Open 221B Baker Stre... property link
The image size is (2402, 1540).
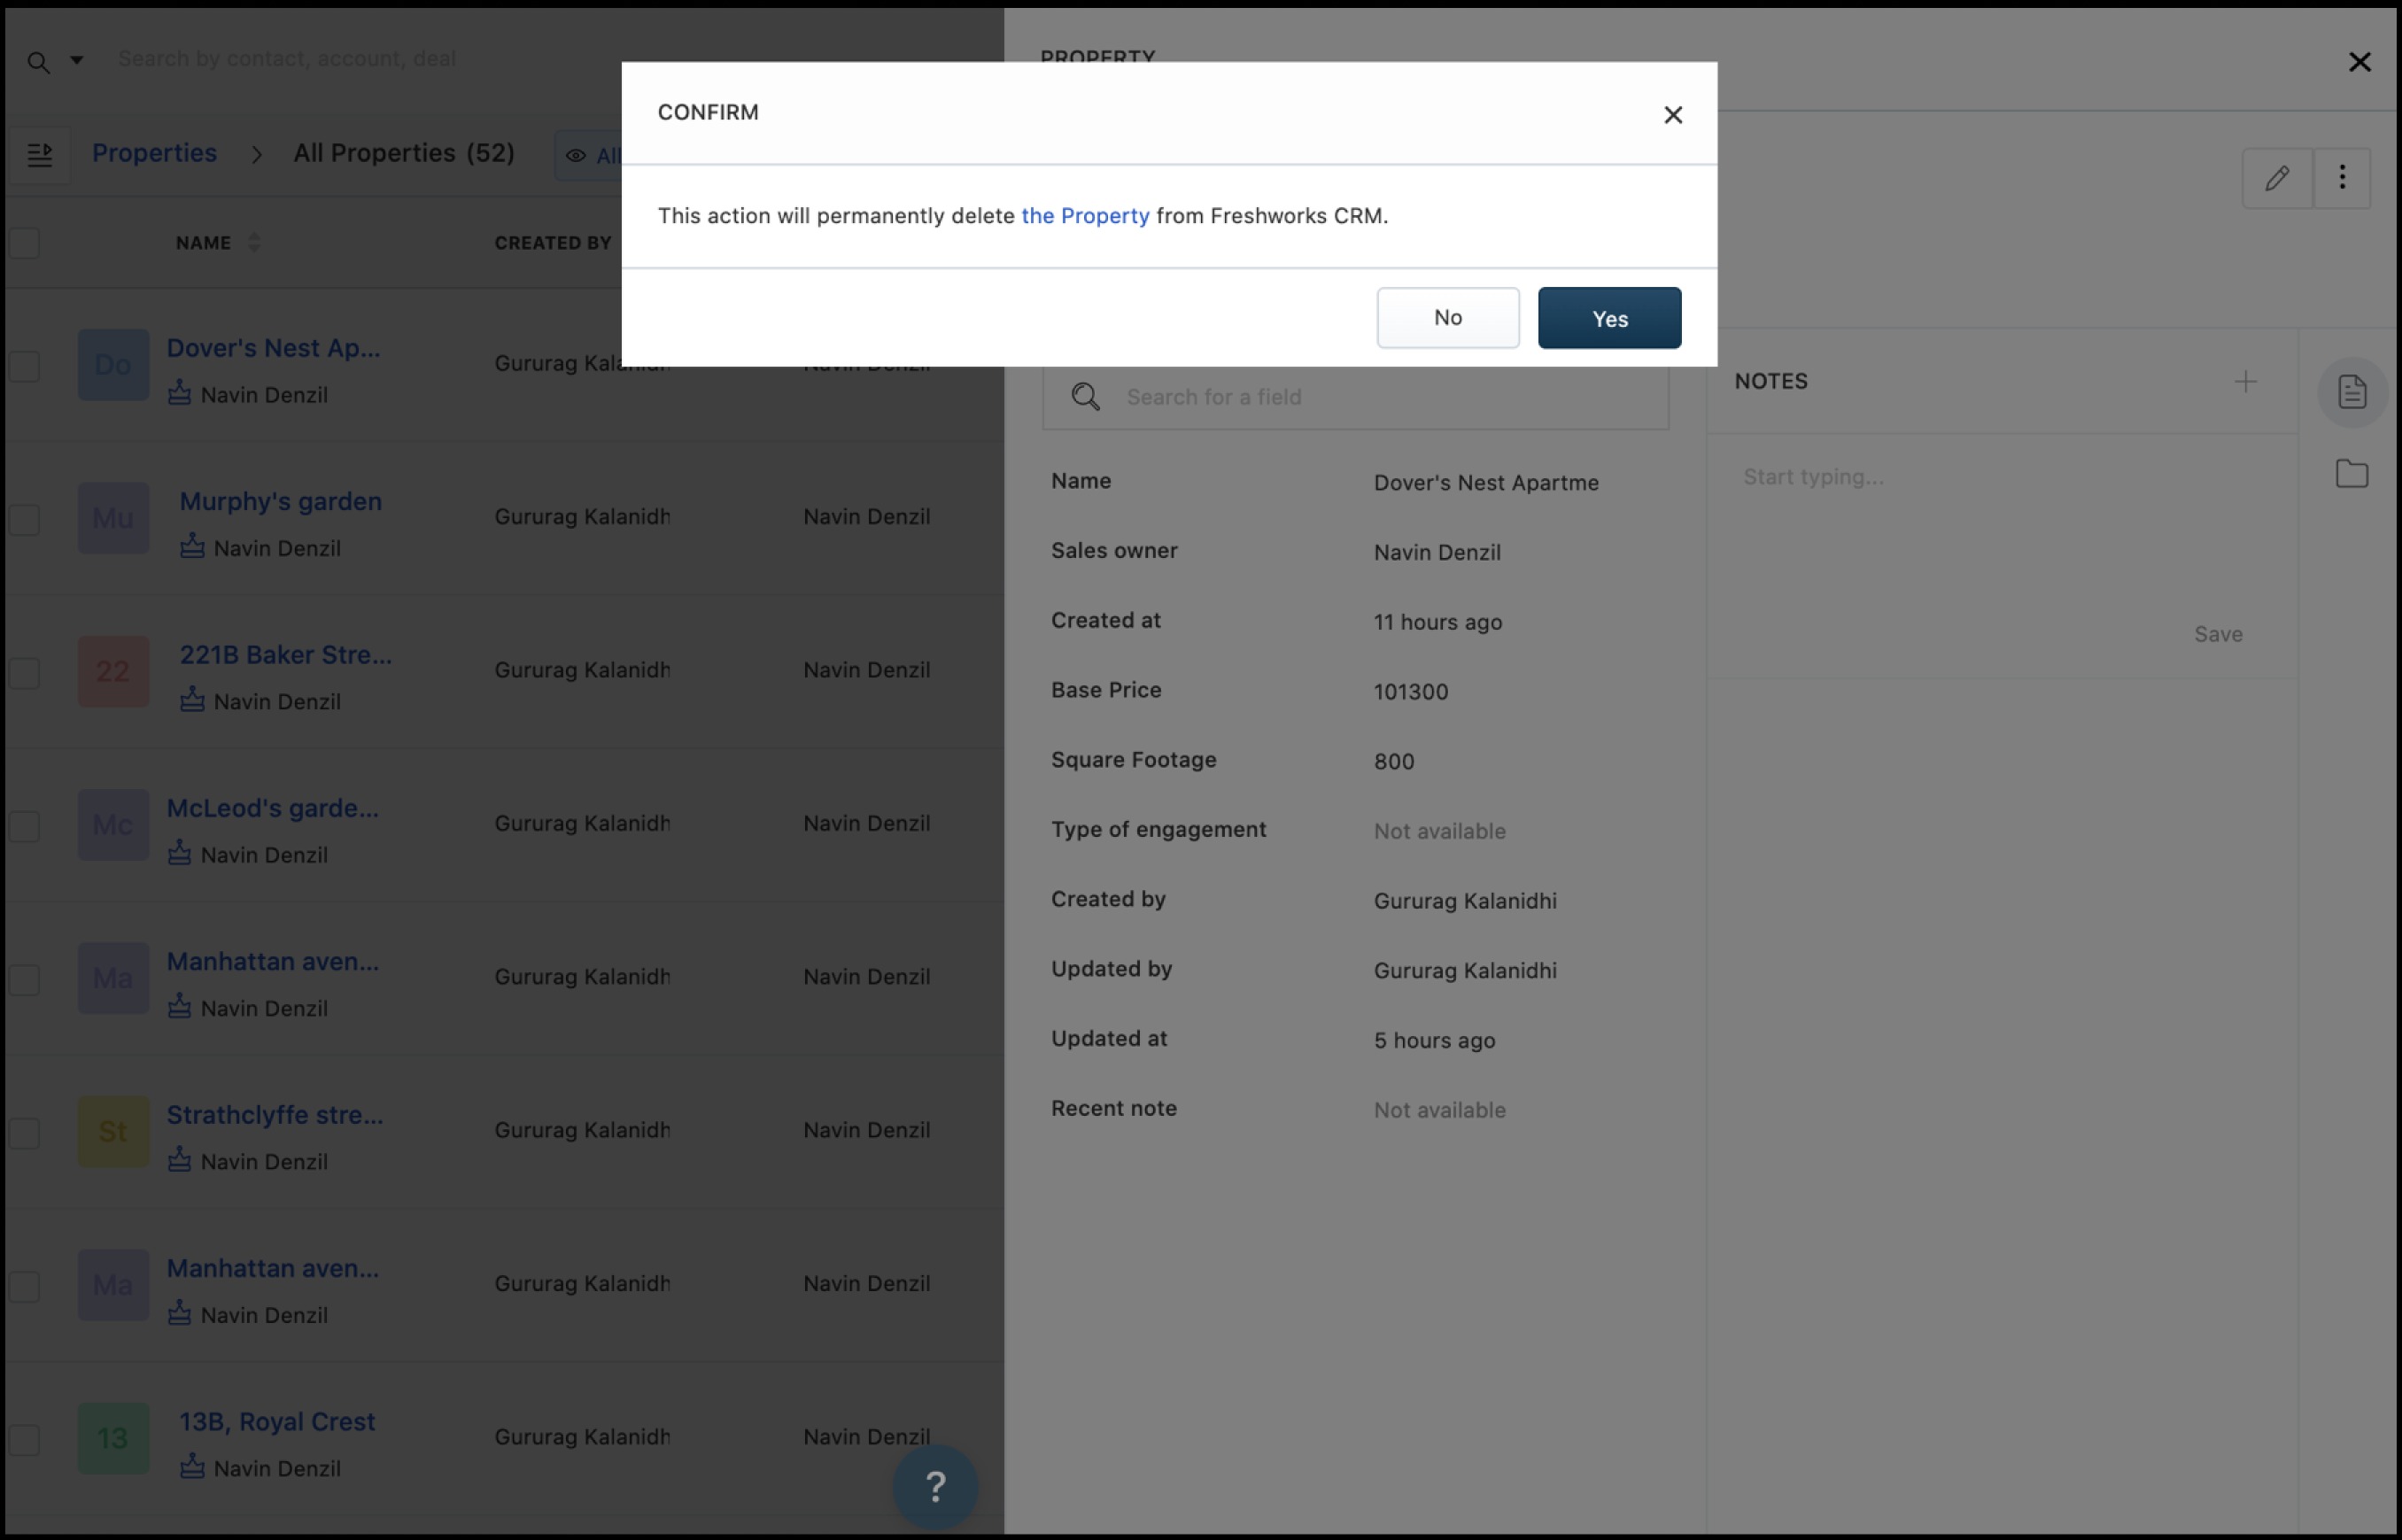[x=285, y=654]
